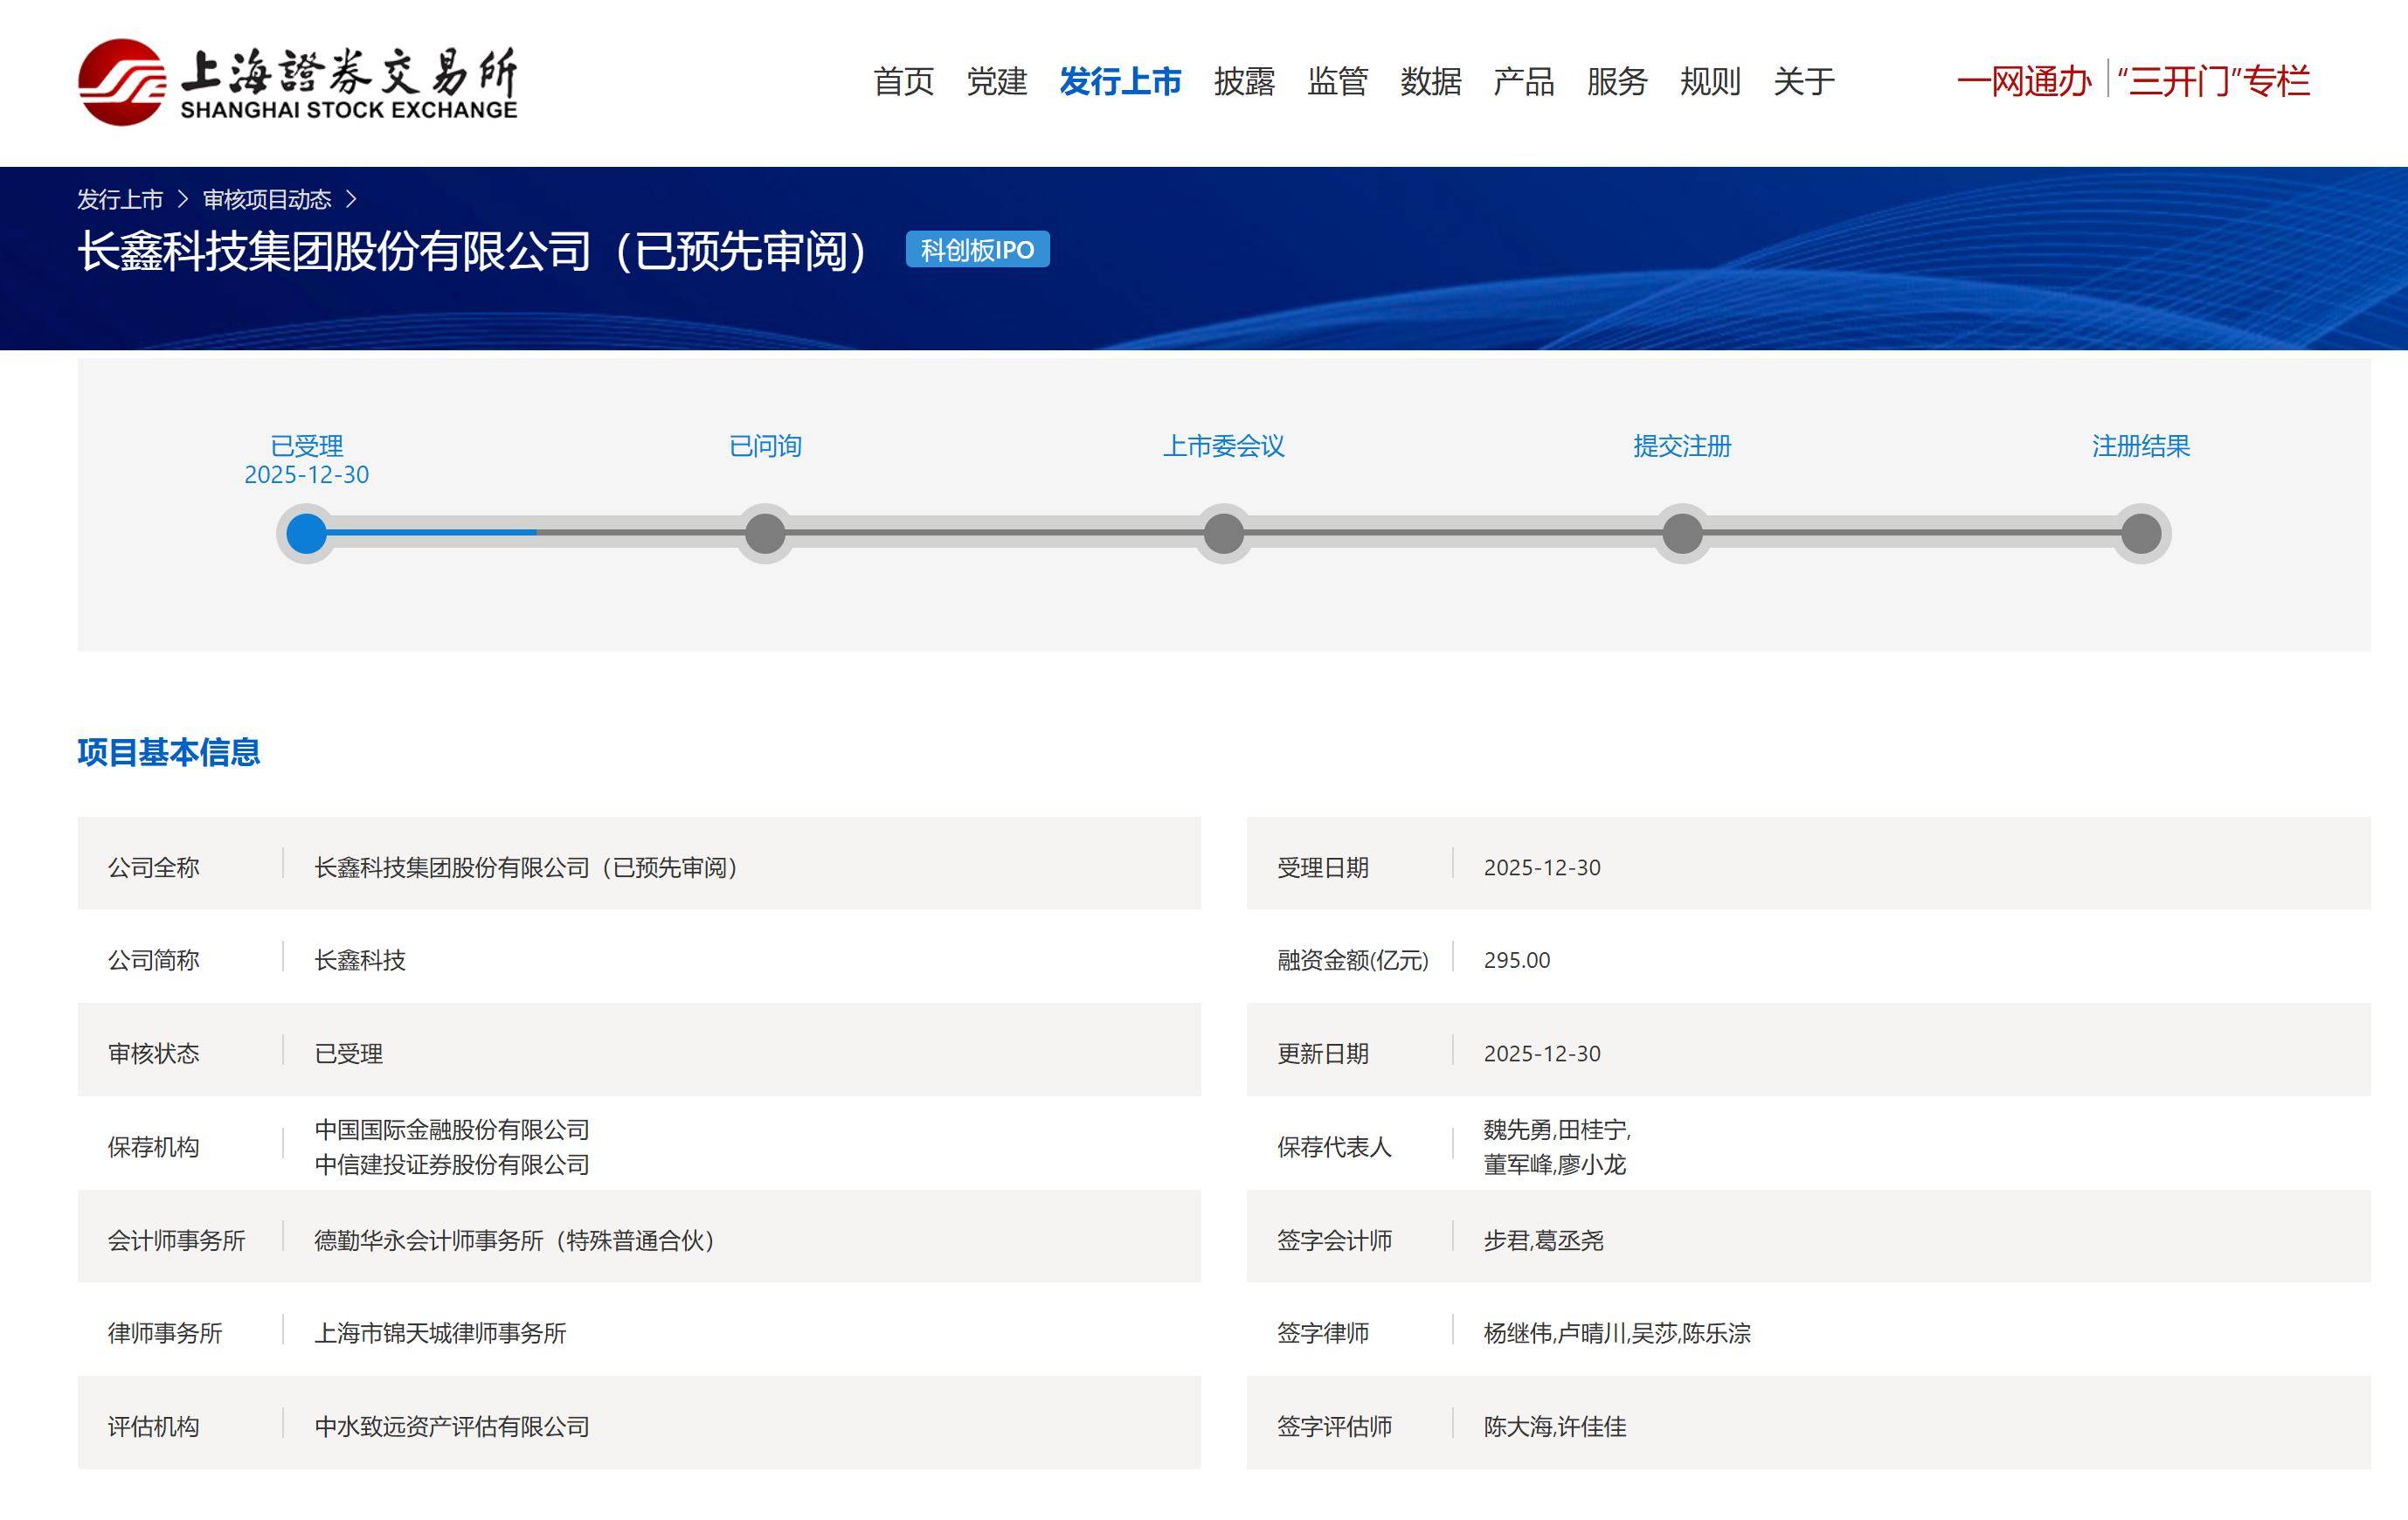
Task: Go to the 监管 menu
Action: (x=1337, y=81)
